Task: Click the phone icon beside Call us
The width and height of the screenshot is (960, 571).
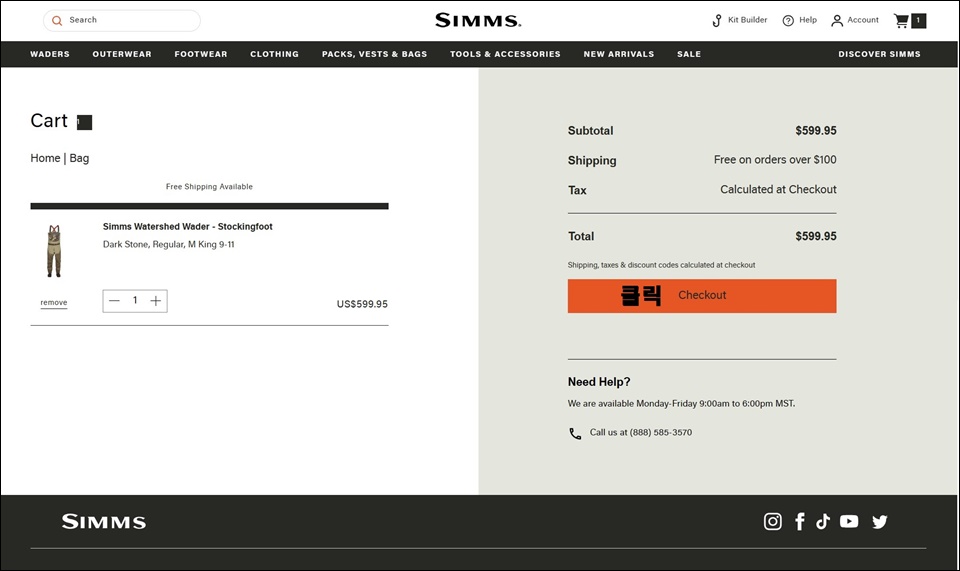Action: click(x=575, y=433)
